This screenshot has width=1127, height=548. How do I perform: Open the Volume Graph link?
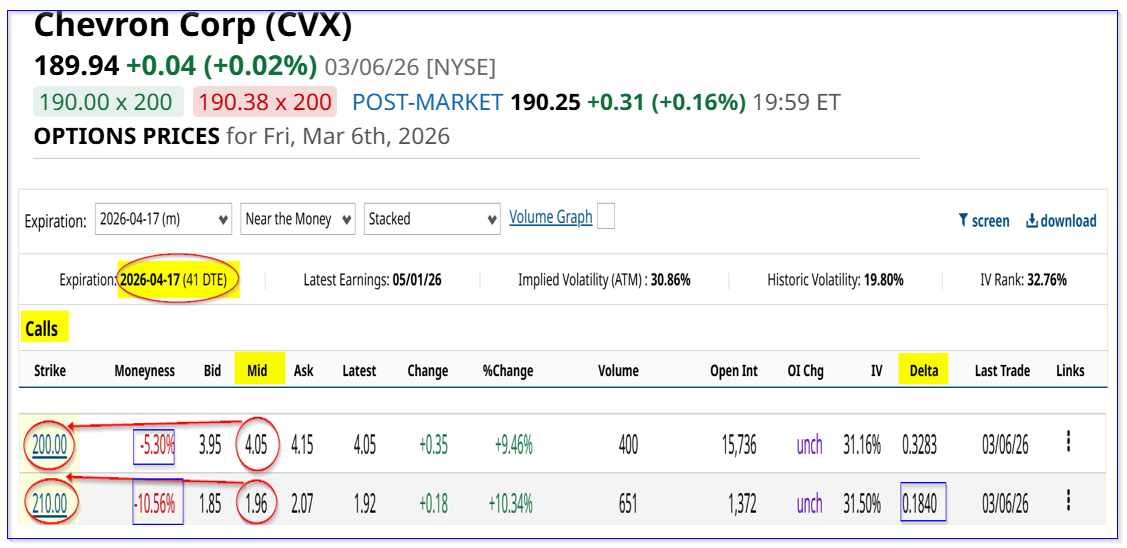coord(550,217)
